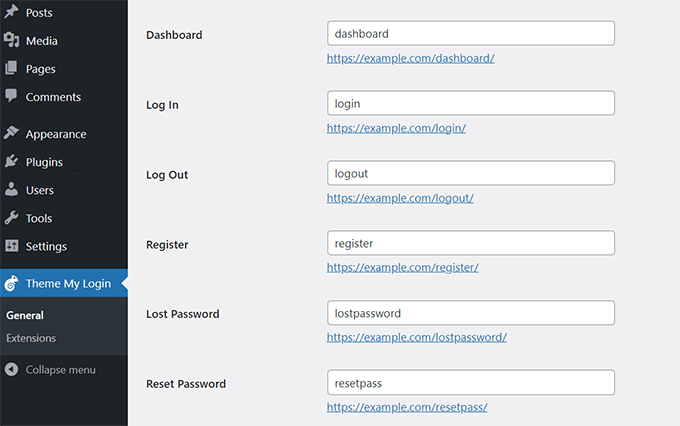Click the Tools wrench icon

(11, 217)
